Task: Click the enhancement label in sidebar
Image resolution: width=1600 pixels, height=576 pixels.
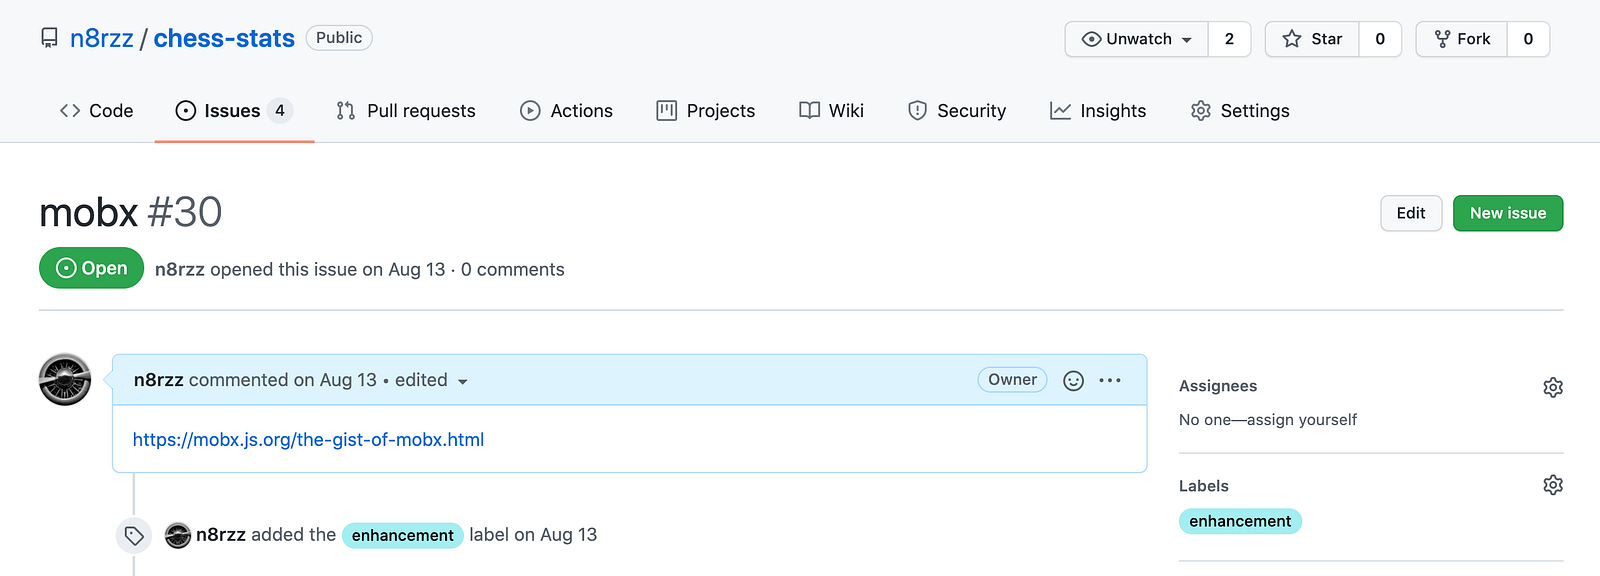Action: tap(1240, 521)
